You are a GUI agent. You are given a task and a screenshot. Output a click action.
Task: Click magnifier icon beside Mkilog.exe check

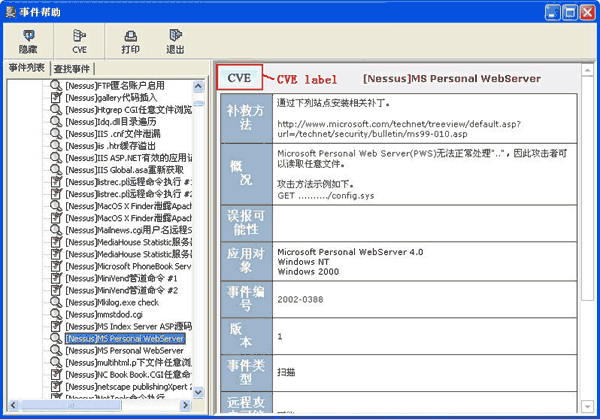[x=57, y=302]
